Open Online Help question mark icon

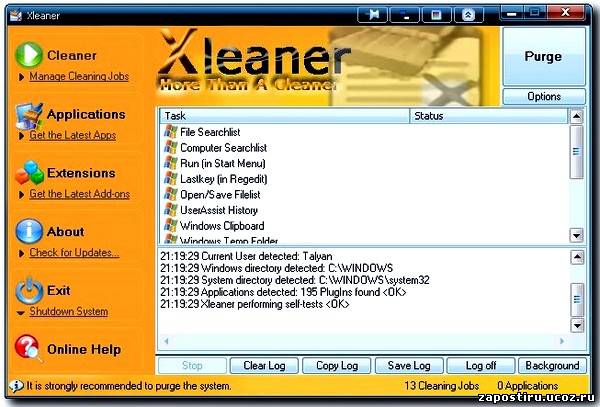pos(28,348)
